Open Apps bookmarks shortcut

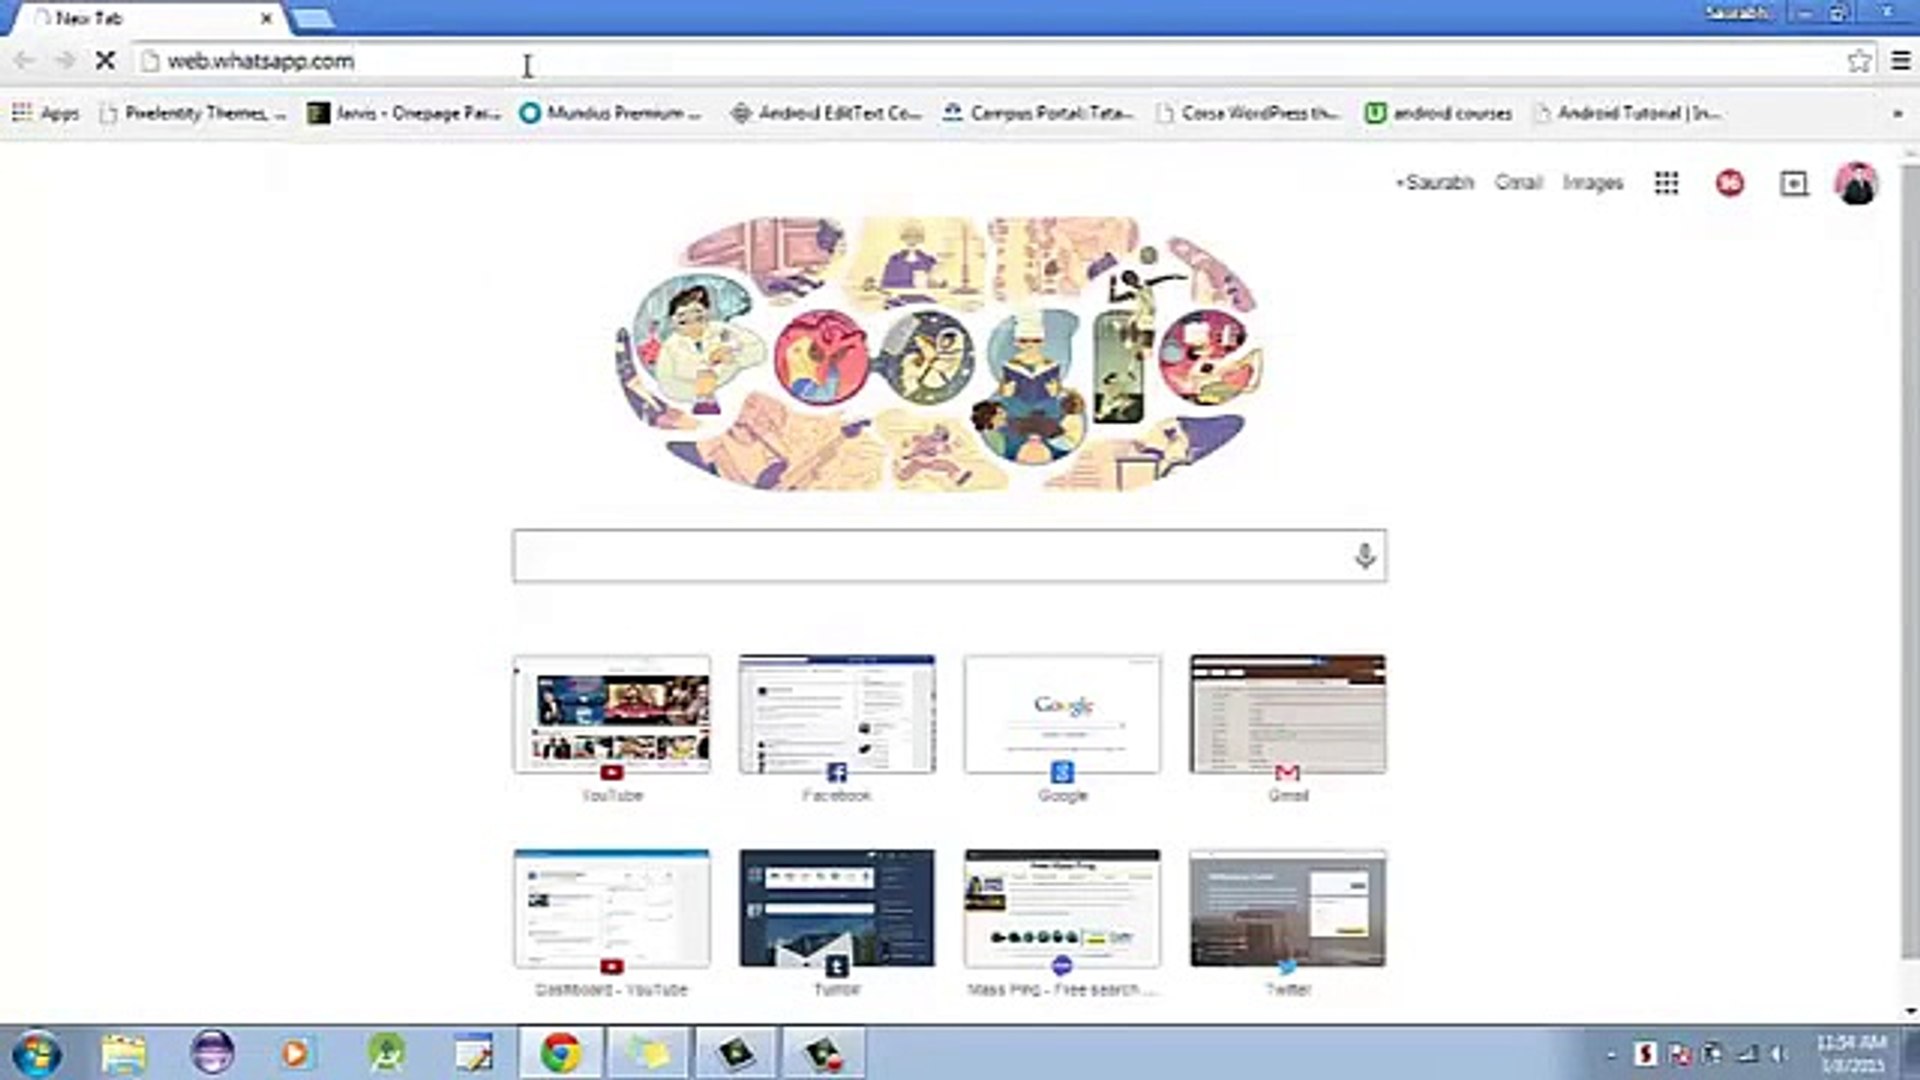point(46,113)
